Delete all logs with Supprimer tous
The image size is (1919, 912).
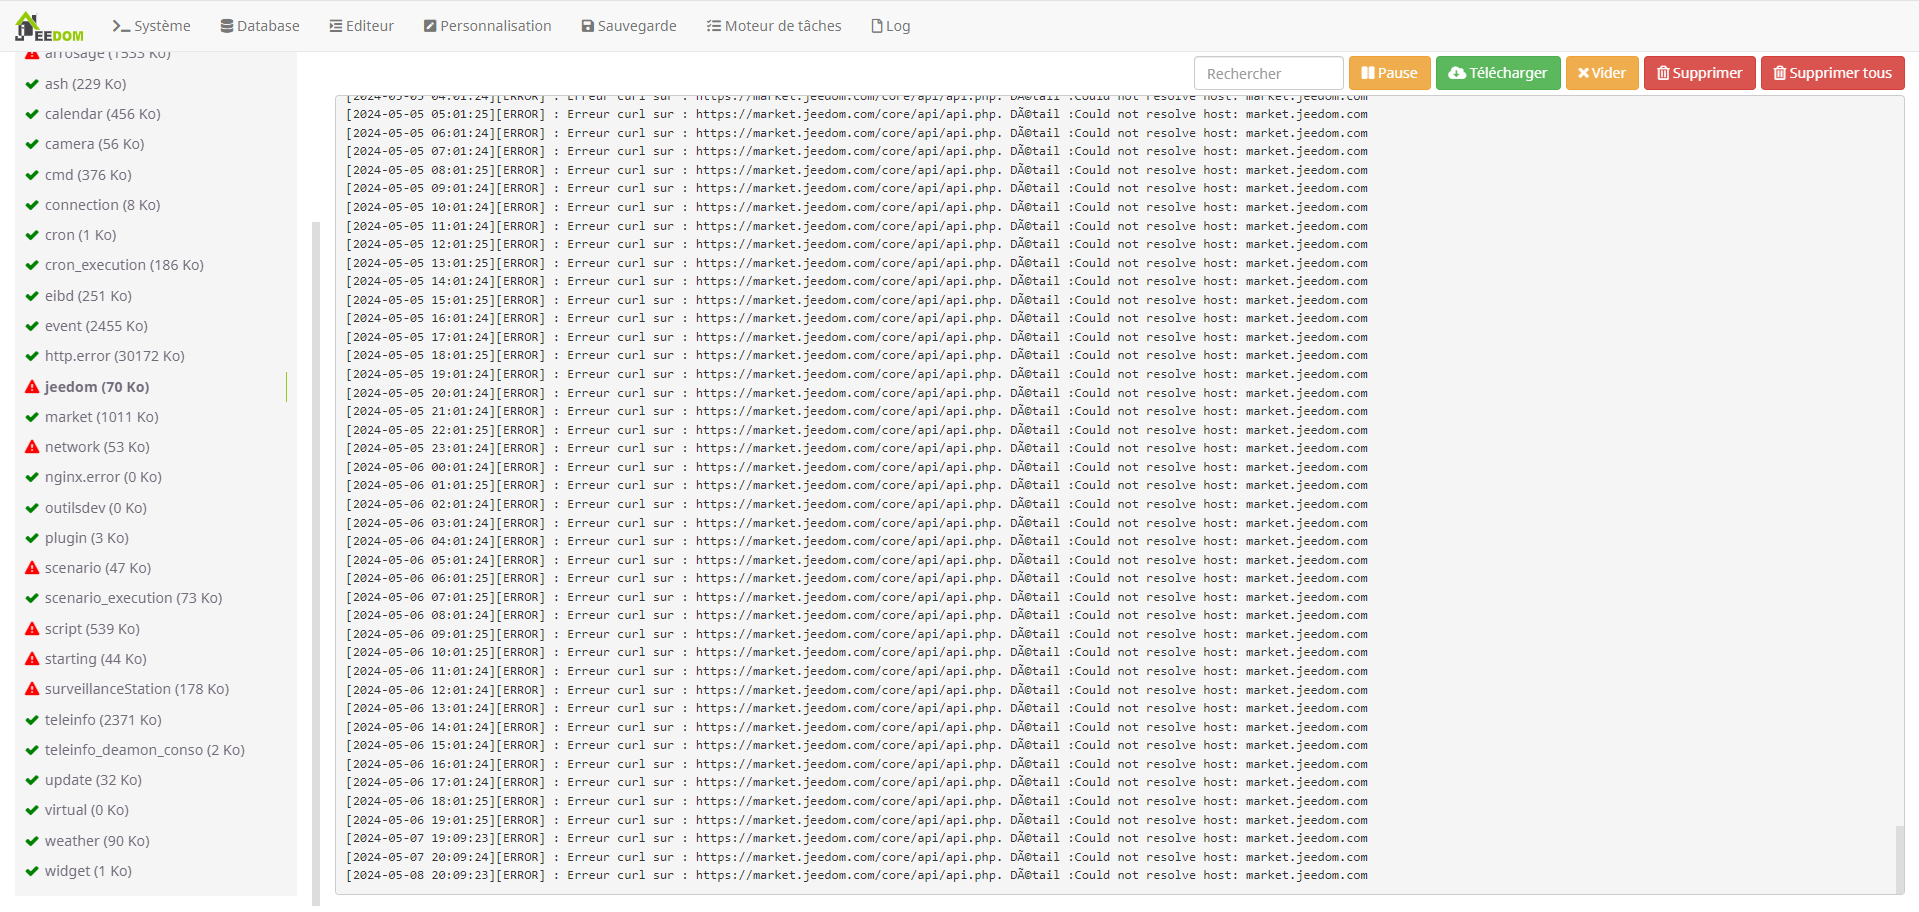[1832, 73]
